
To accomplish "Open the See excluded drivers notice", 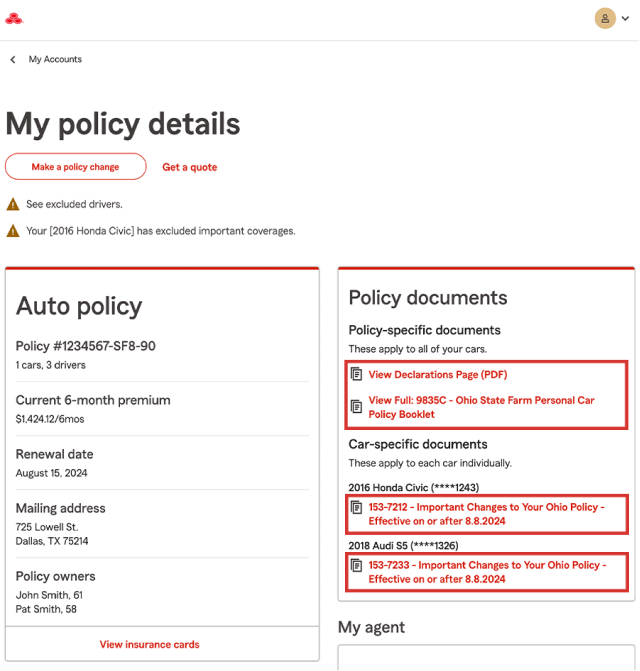I will (x=74, y=204).
